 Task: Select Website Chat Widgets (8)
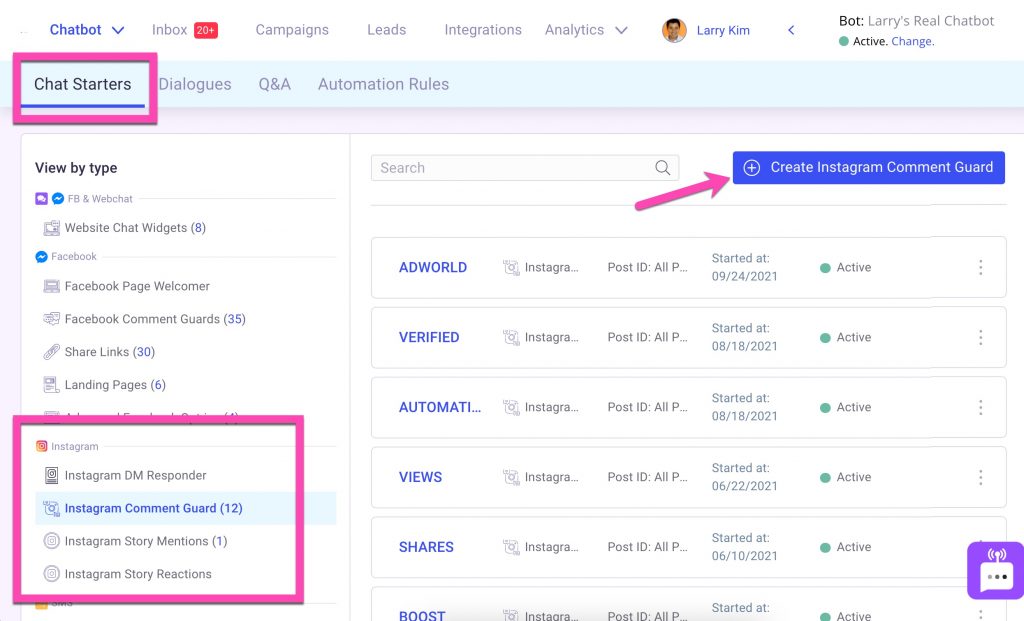coord(135,228)
